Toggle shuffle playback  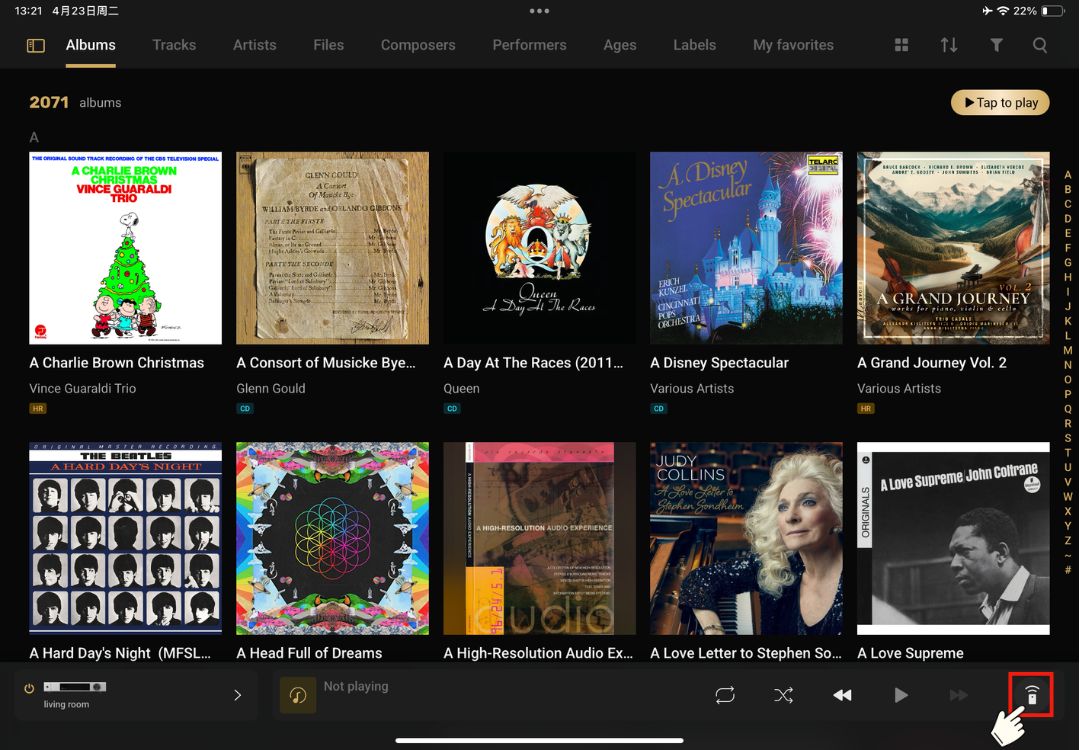pyautogui.click(x=783, y=695)
